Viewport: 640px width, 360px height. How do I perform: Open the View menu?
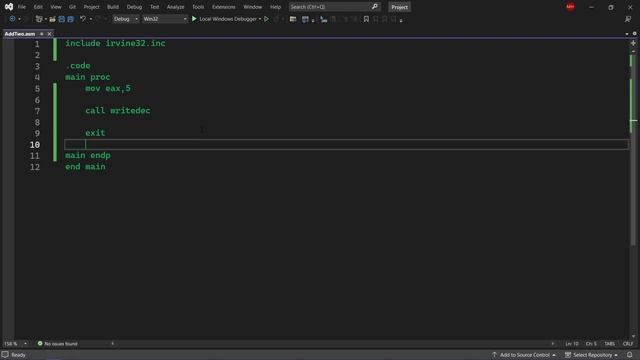[56, 7]
